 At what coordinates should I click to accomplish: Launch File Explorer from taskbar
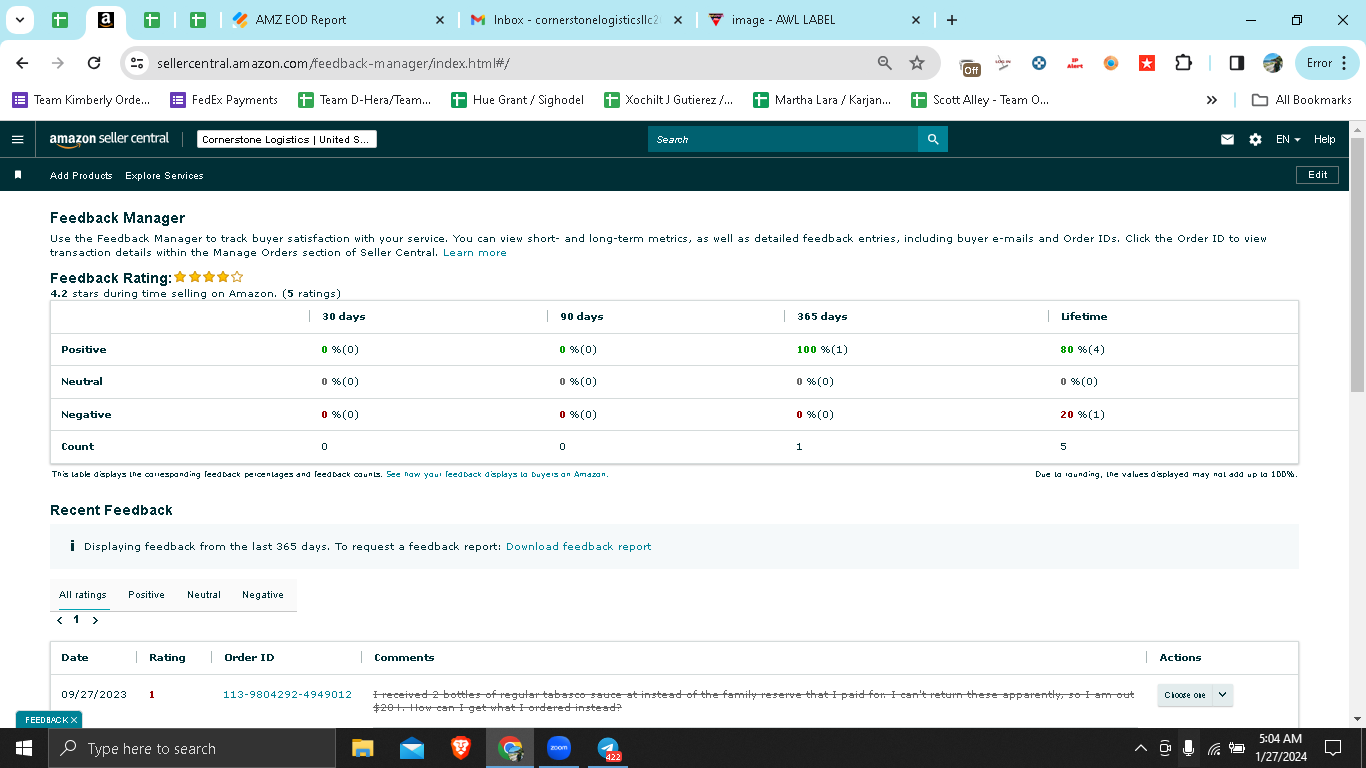362,748
